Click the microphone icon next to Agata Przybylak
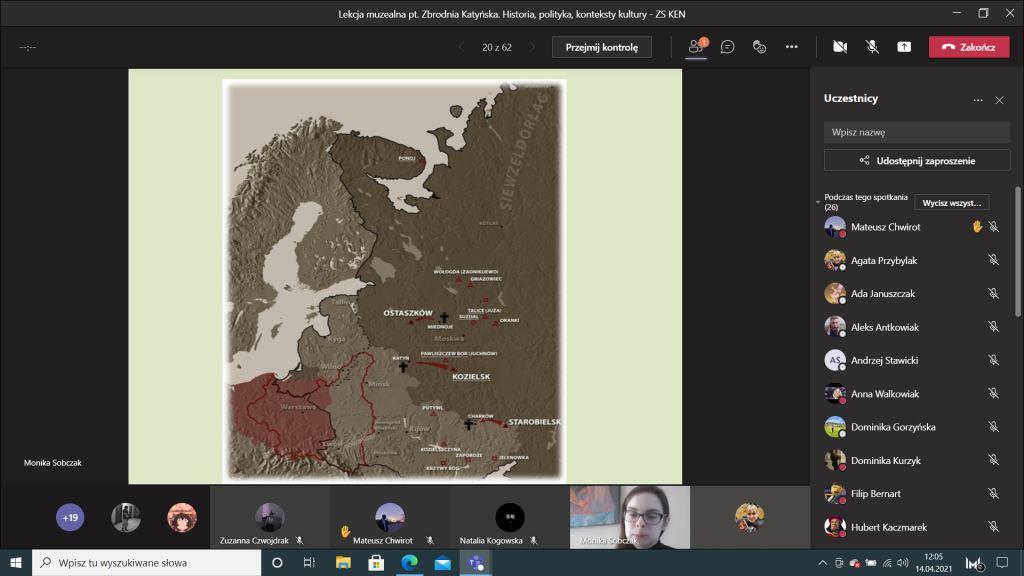1024x576 pixels. 993,260
